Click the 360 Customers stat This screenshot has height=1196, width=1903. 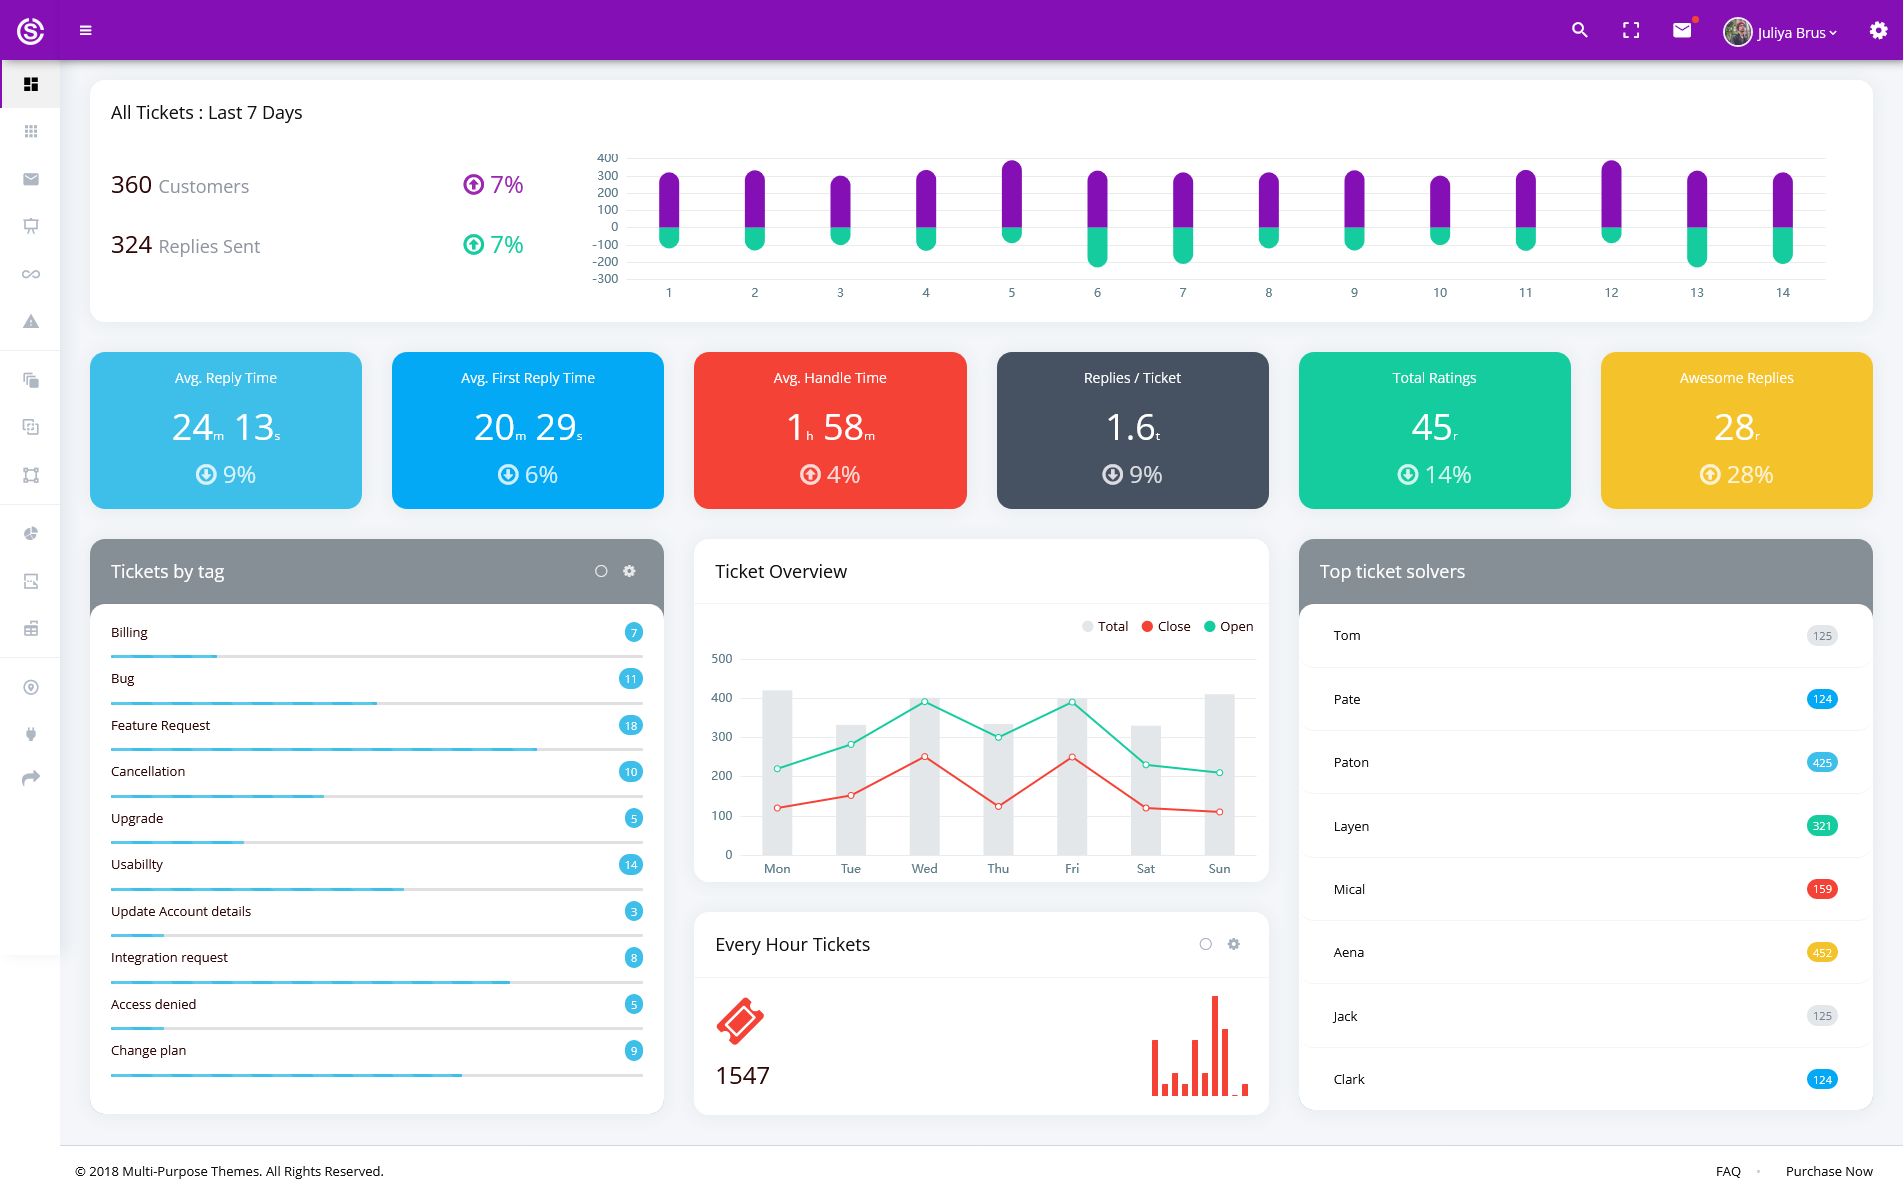[x=180, y=185]
